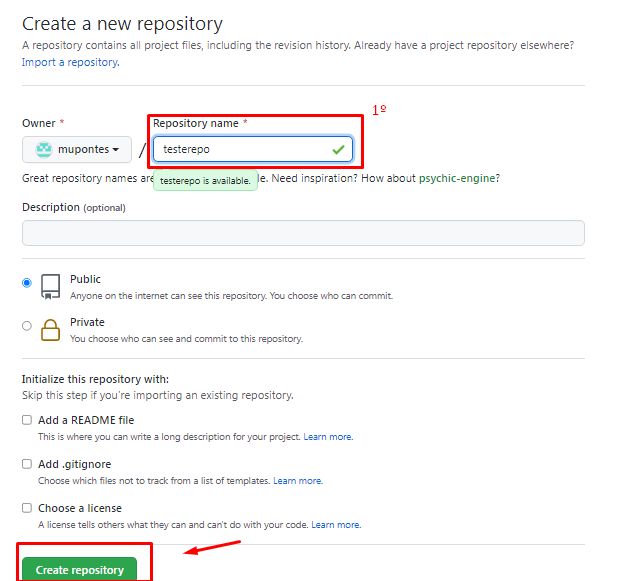Image resolution: width=631 pixels, height=581 pixels.
Task: Open Learn more link for .gitignore templates
Action: click(x=298, y=480)
